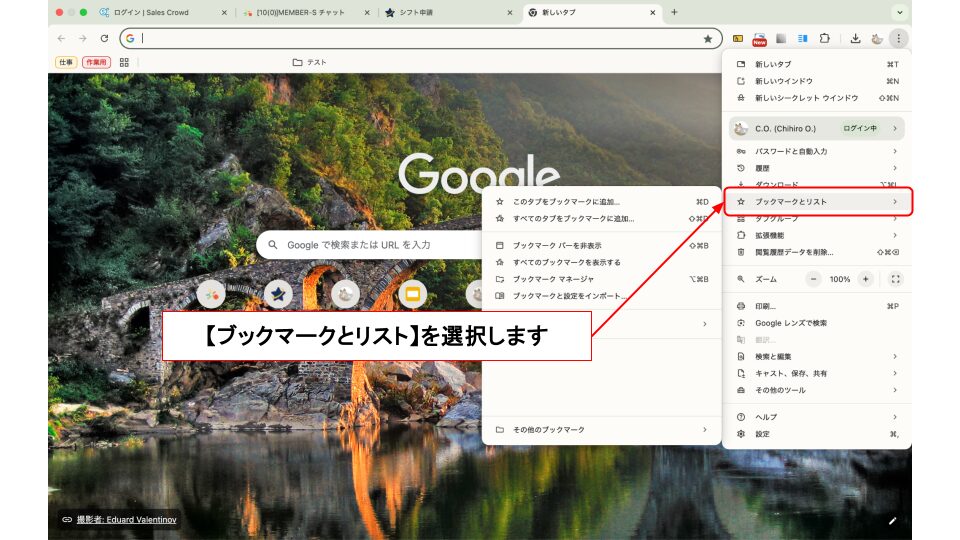Select 新しいシークレット ウインドウ menu item
960x540 pixels.
click(806, 98)
